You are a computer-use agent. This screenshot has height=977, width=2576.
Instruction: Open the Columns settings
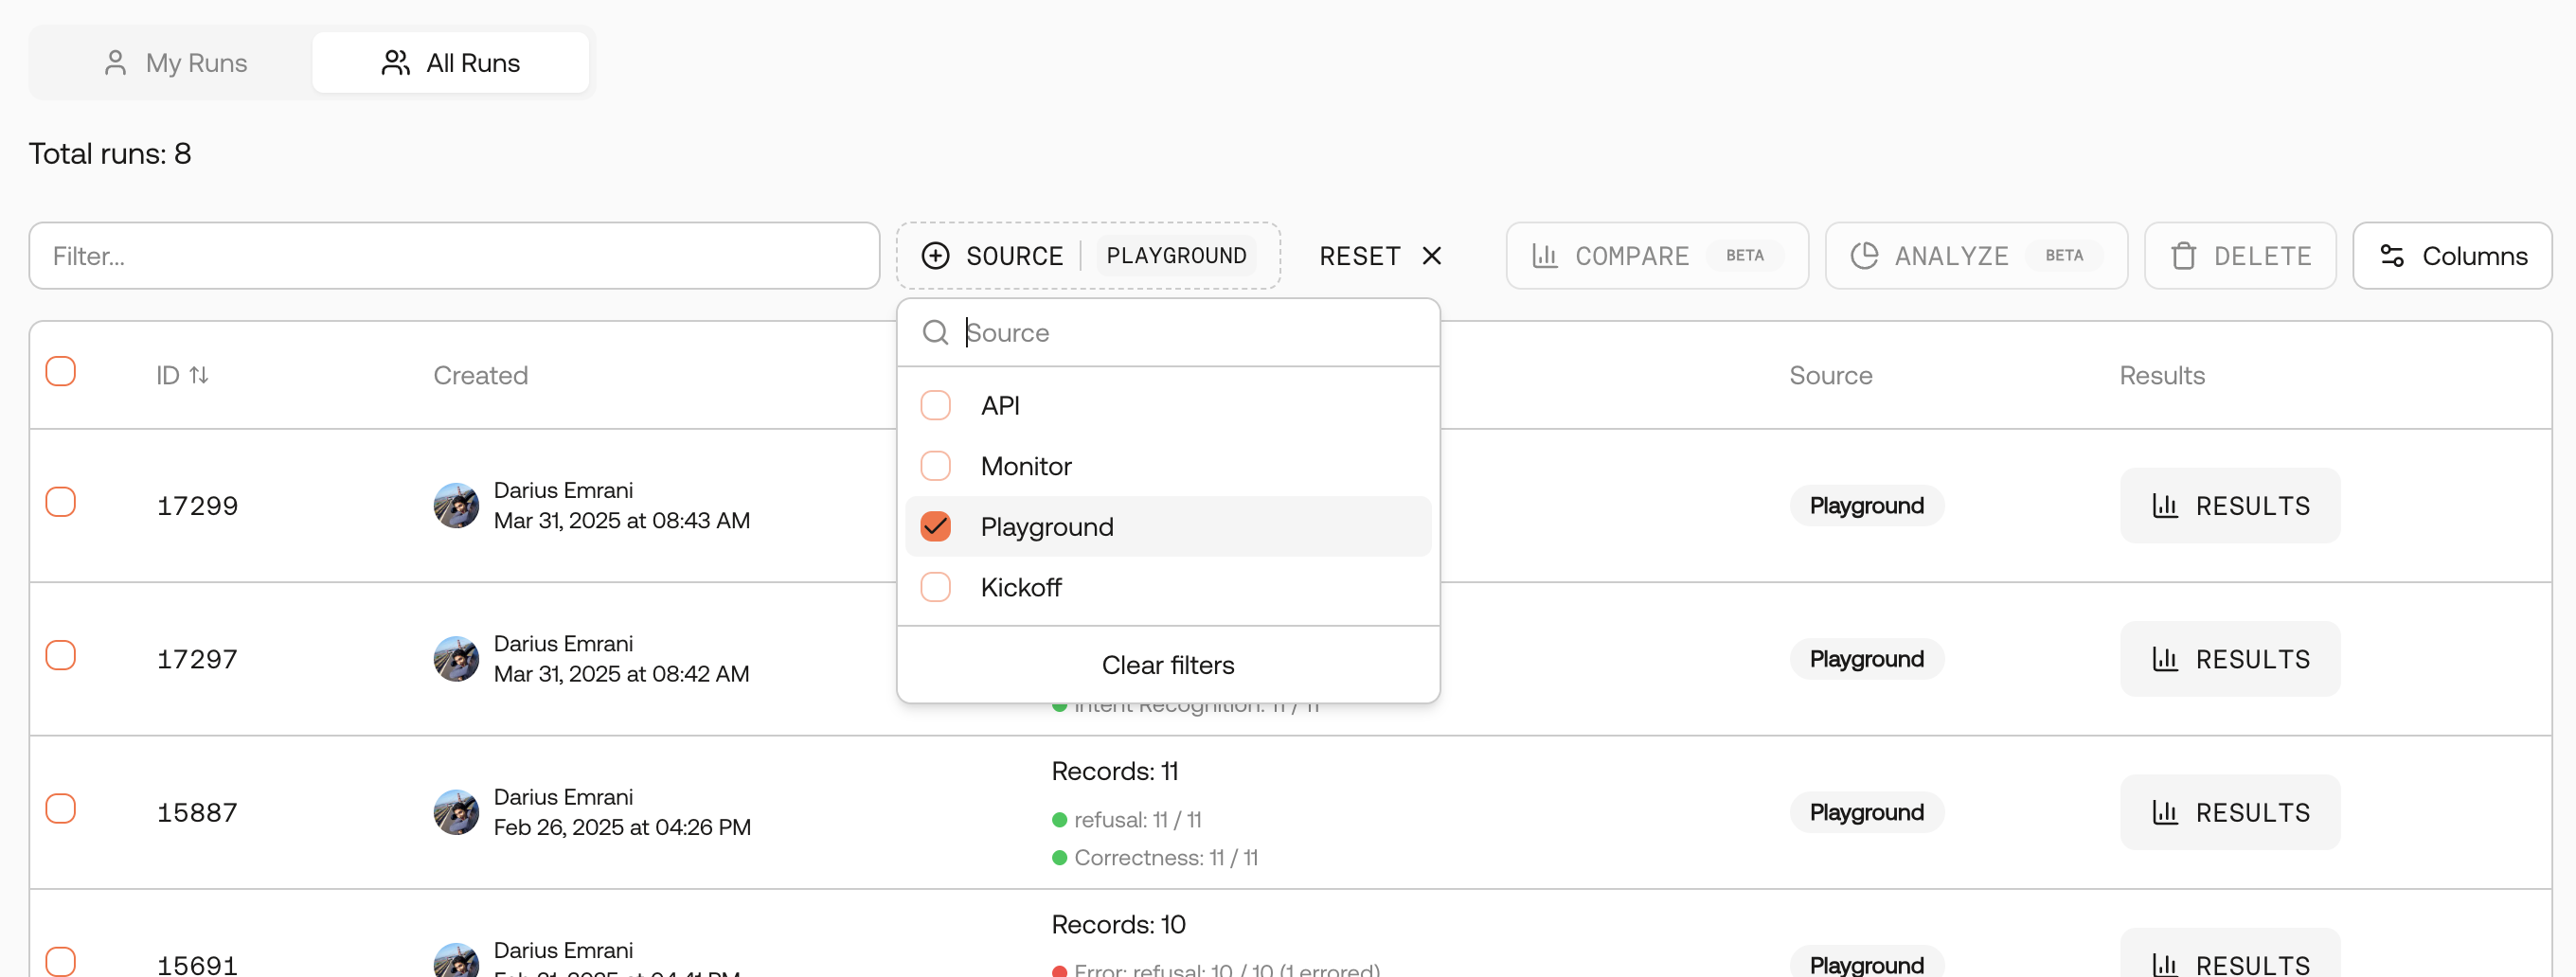[x=2452, y=256]
